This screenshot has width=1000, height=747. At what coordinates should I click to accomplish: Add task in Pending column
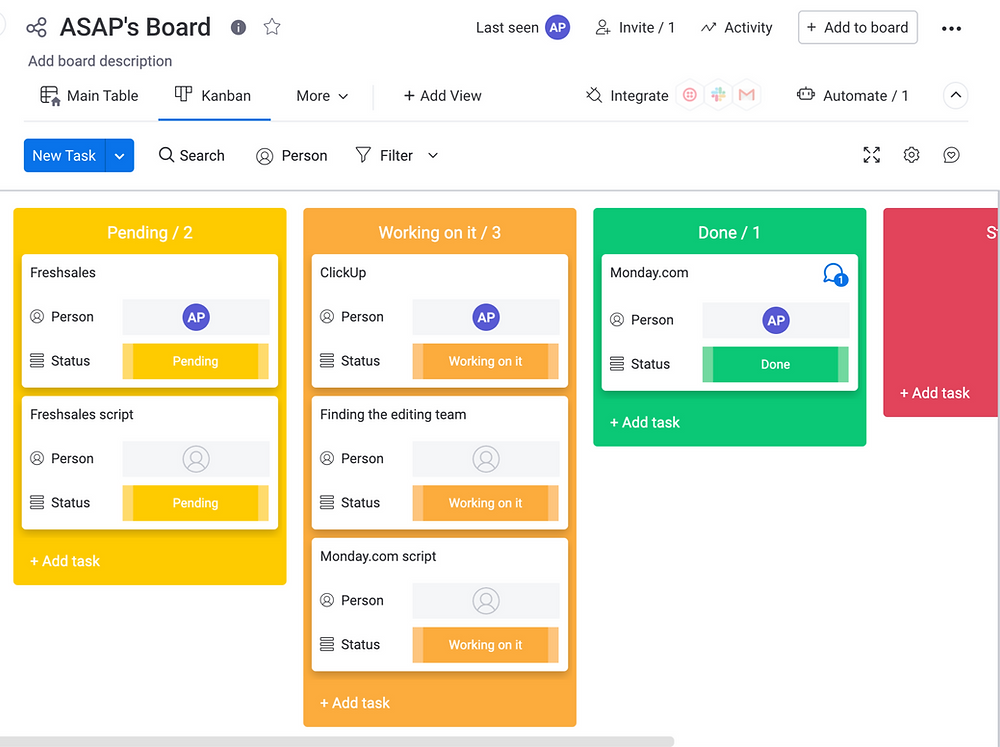(x=65, y=561)
